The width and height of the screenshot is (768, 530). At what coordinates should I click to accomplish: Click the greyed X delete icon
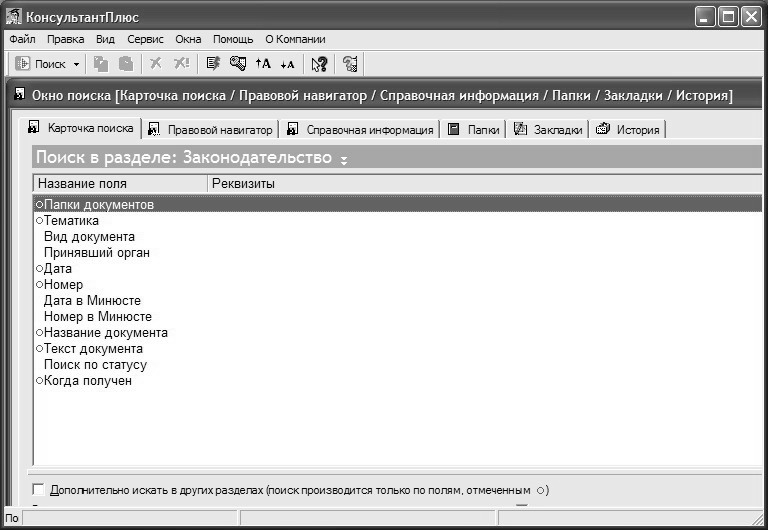coord(156,64)
